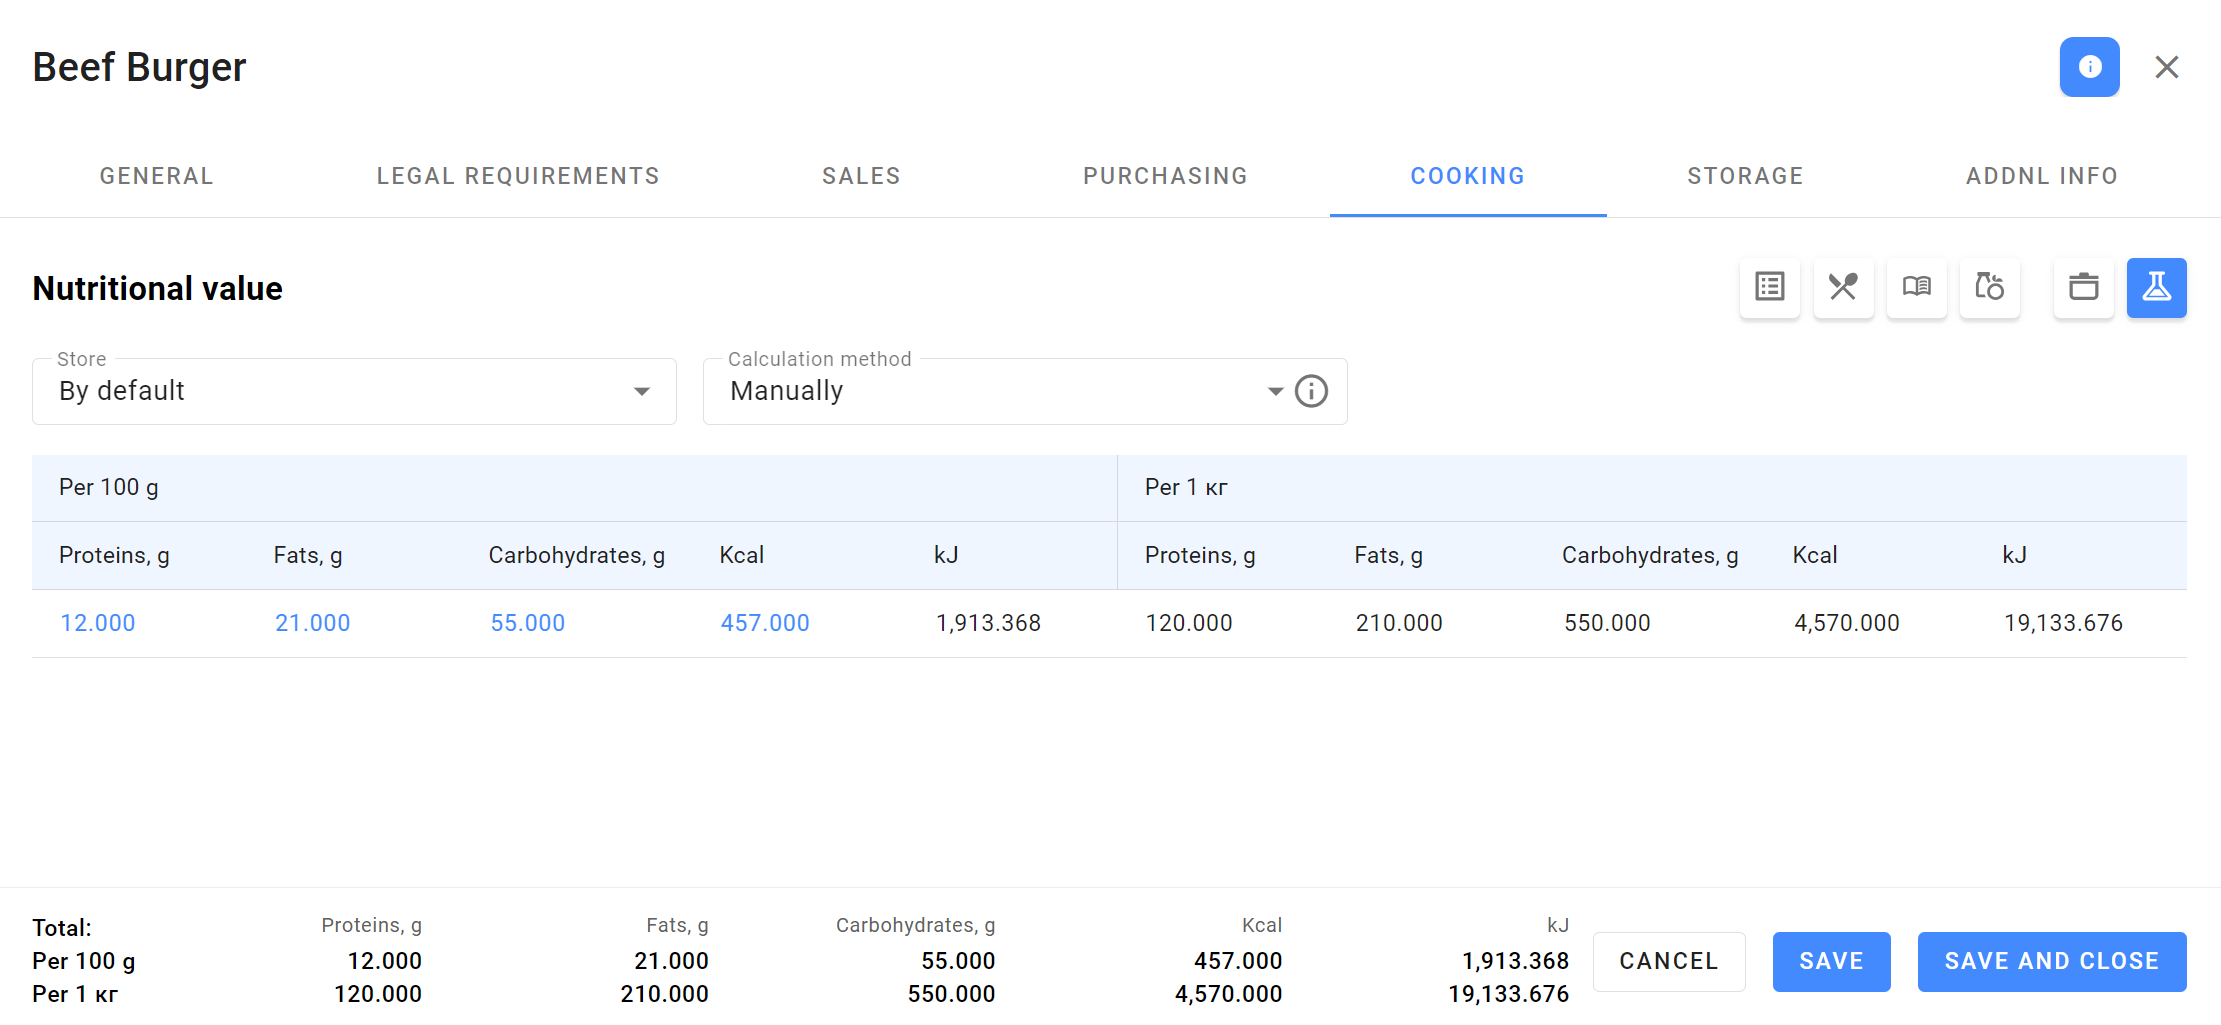Click the Nutritional value heading
This screenshot has width=2221, height=1025.
(x=158, y=288)
